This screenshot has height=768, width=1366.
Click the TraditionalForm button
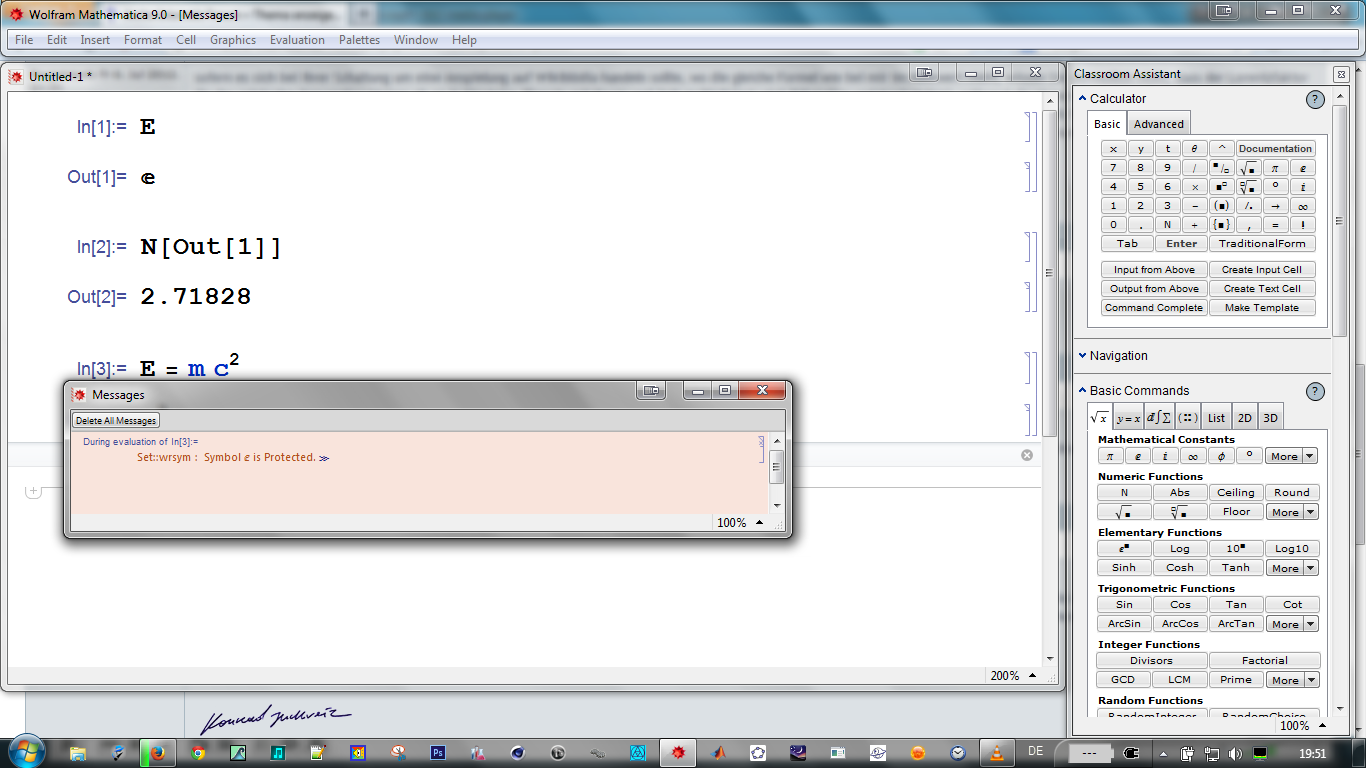point(1262,244)
